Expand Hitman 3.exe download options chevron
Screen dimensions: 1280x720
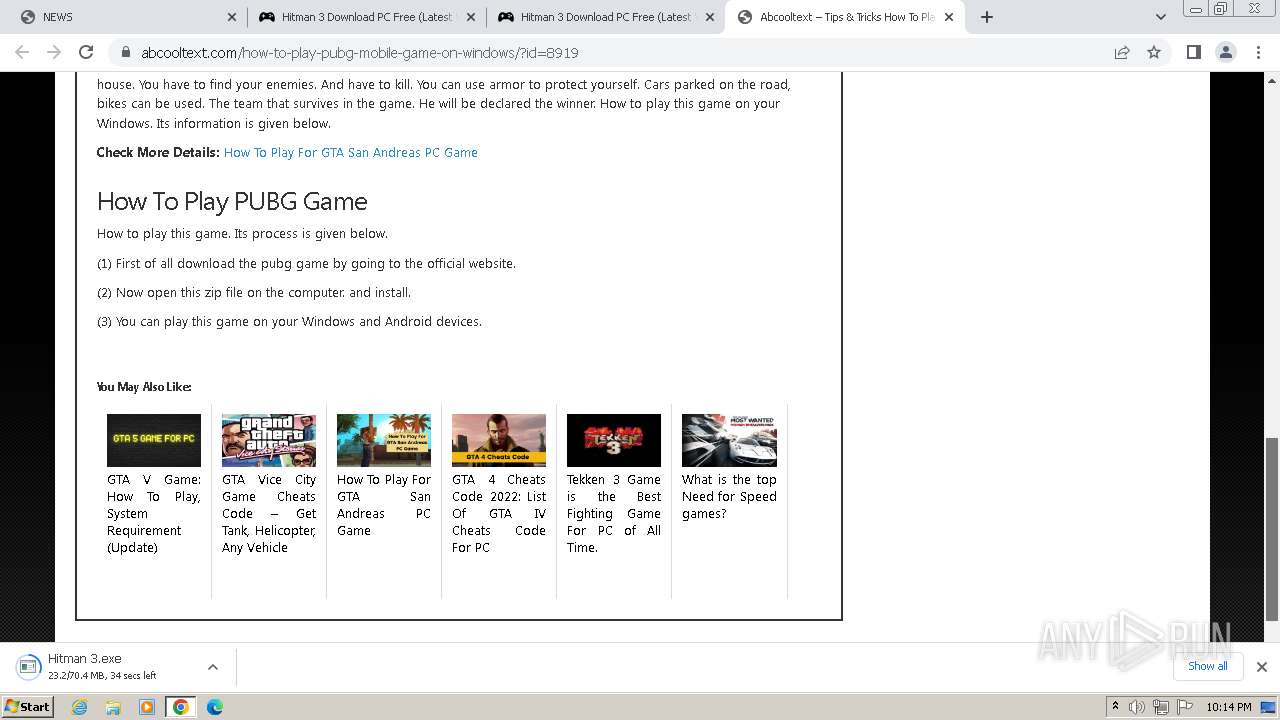[213, 667]
